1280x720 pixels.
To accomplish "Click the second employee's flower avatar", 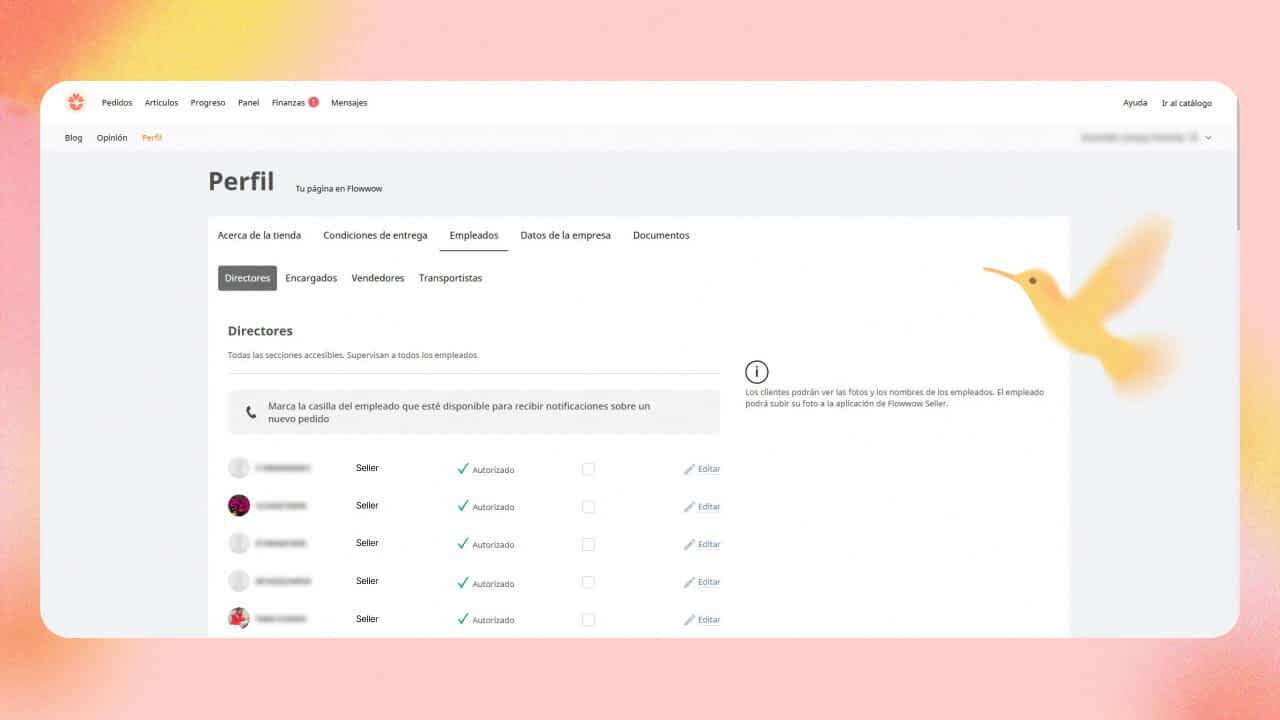I will pyautogui.click(x=239, y=505).
